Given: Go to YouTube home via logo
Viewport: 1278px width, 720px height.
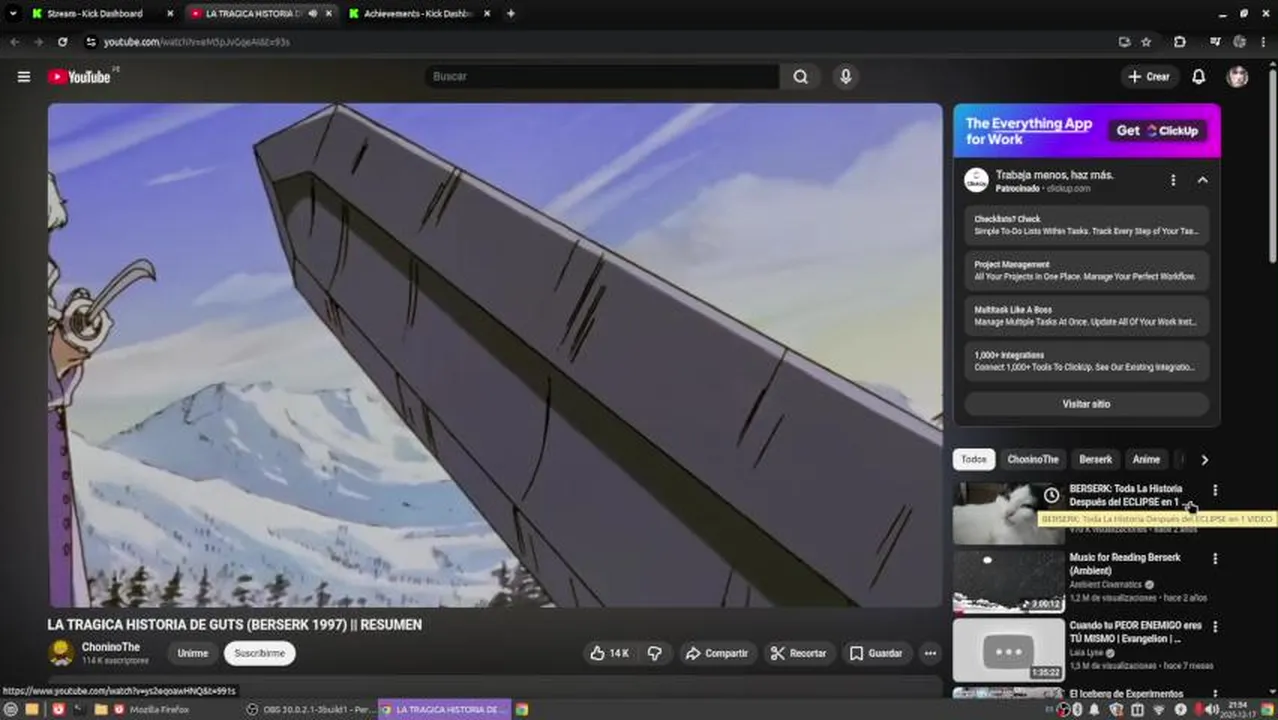Looking at the screenshot, I should click(x=79, y=77).
